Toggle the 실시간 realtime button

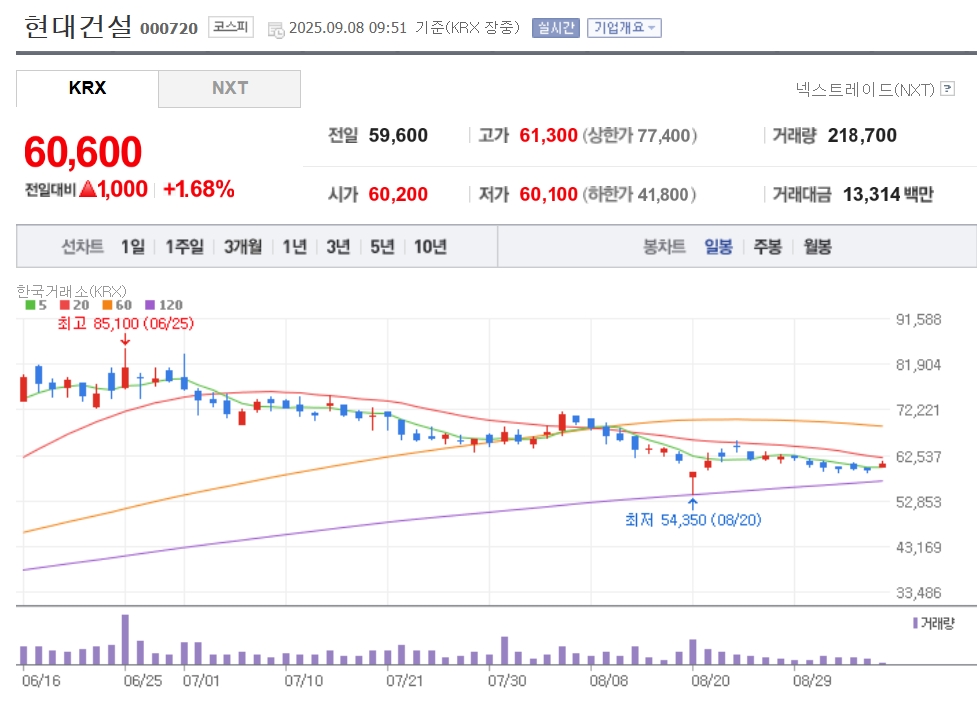click(x=556, y=28)
